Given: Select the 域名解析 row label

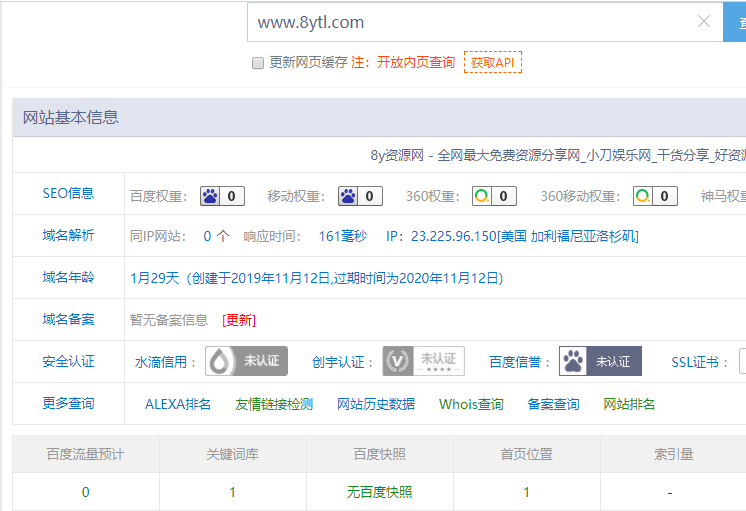Looking at the screenshot, I should (68, 235).
